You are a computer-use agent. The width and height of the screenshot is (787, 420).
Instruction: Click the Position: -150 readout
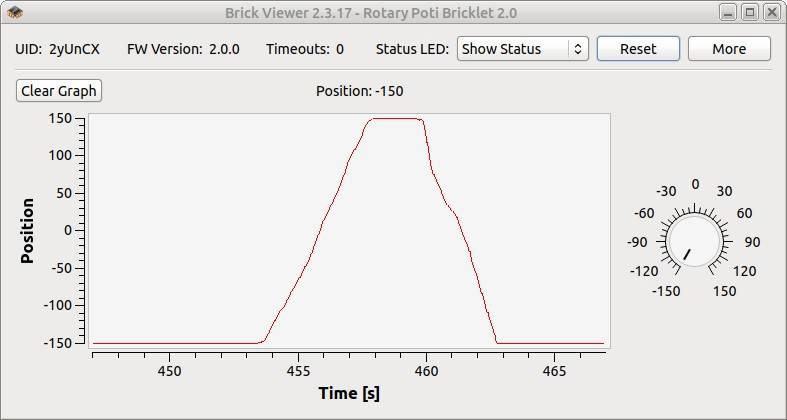pyautogui.click(x=360, y=91)
